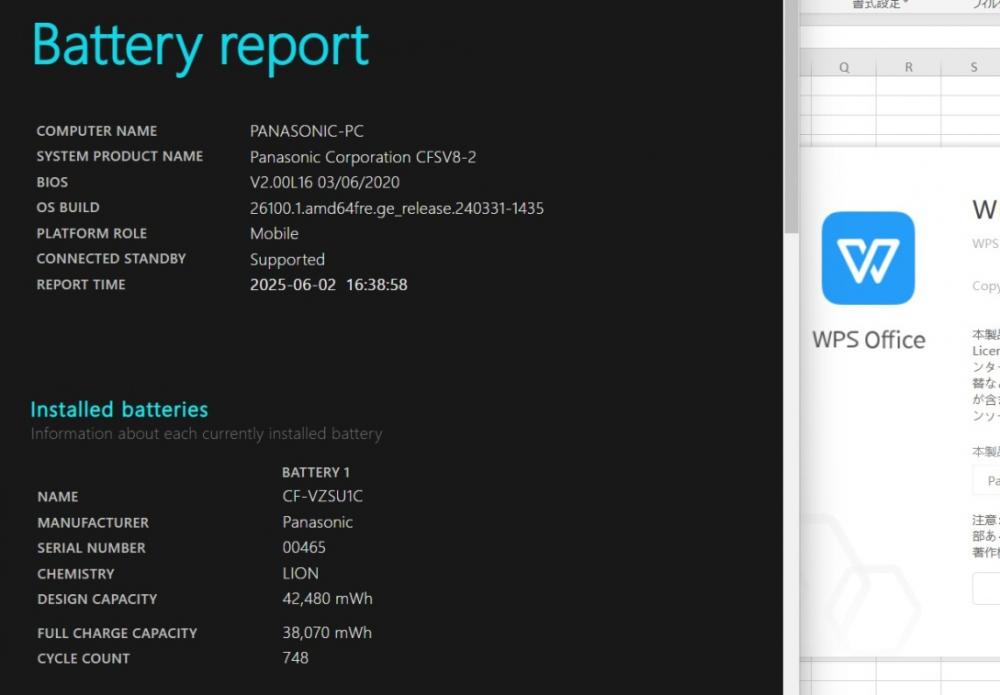Select battery name CF-VZSU1C
The image size is (1000, 695).
(x=323, y=496)
